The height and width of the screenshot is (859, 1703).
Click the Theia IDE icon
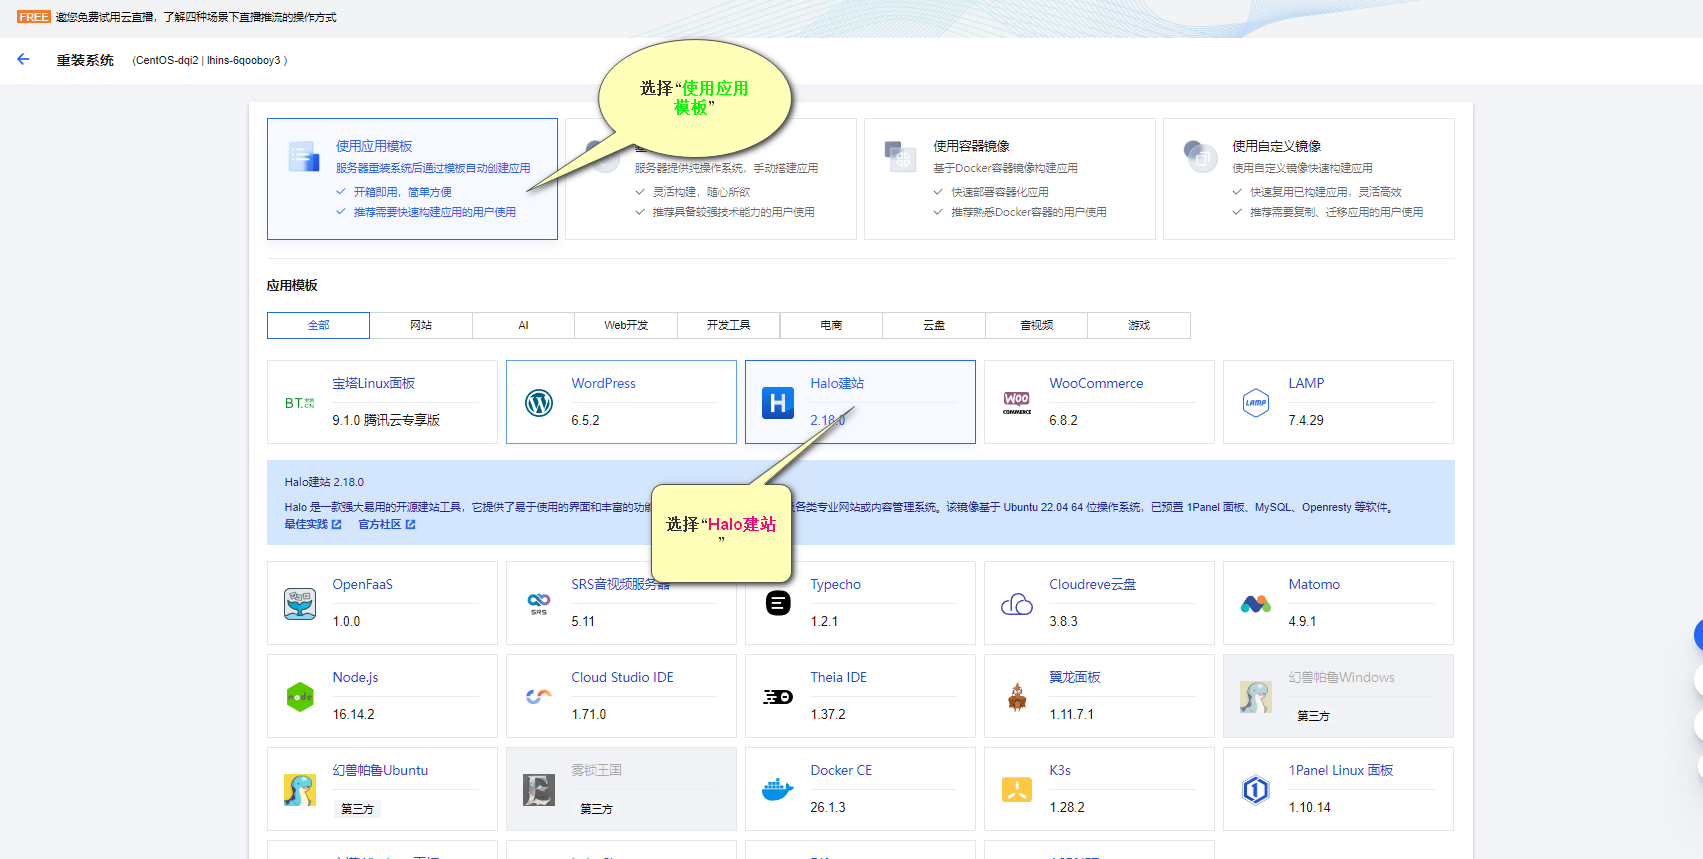[778, 697]
